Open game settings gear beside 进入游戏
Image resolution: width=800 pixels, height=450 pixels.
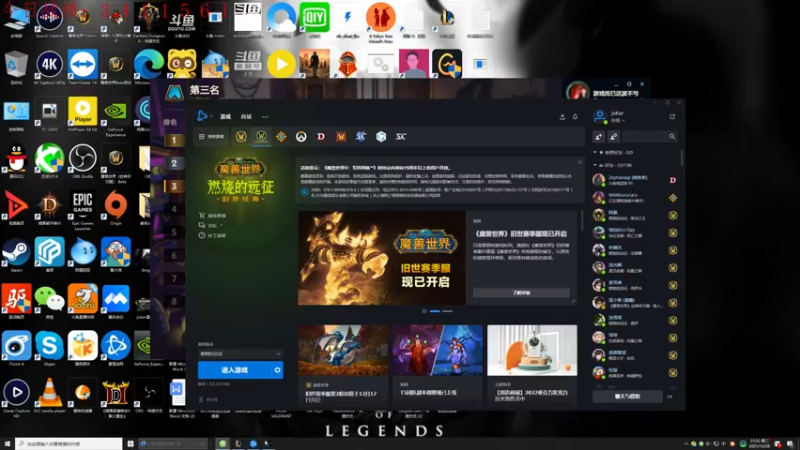[277, 370]
